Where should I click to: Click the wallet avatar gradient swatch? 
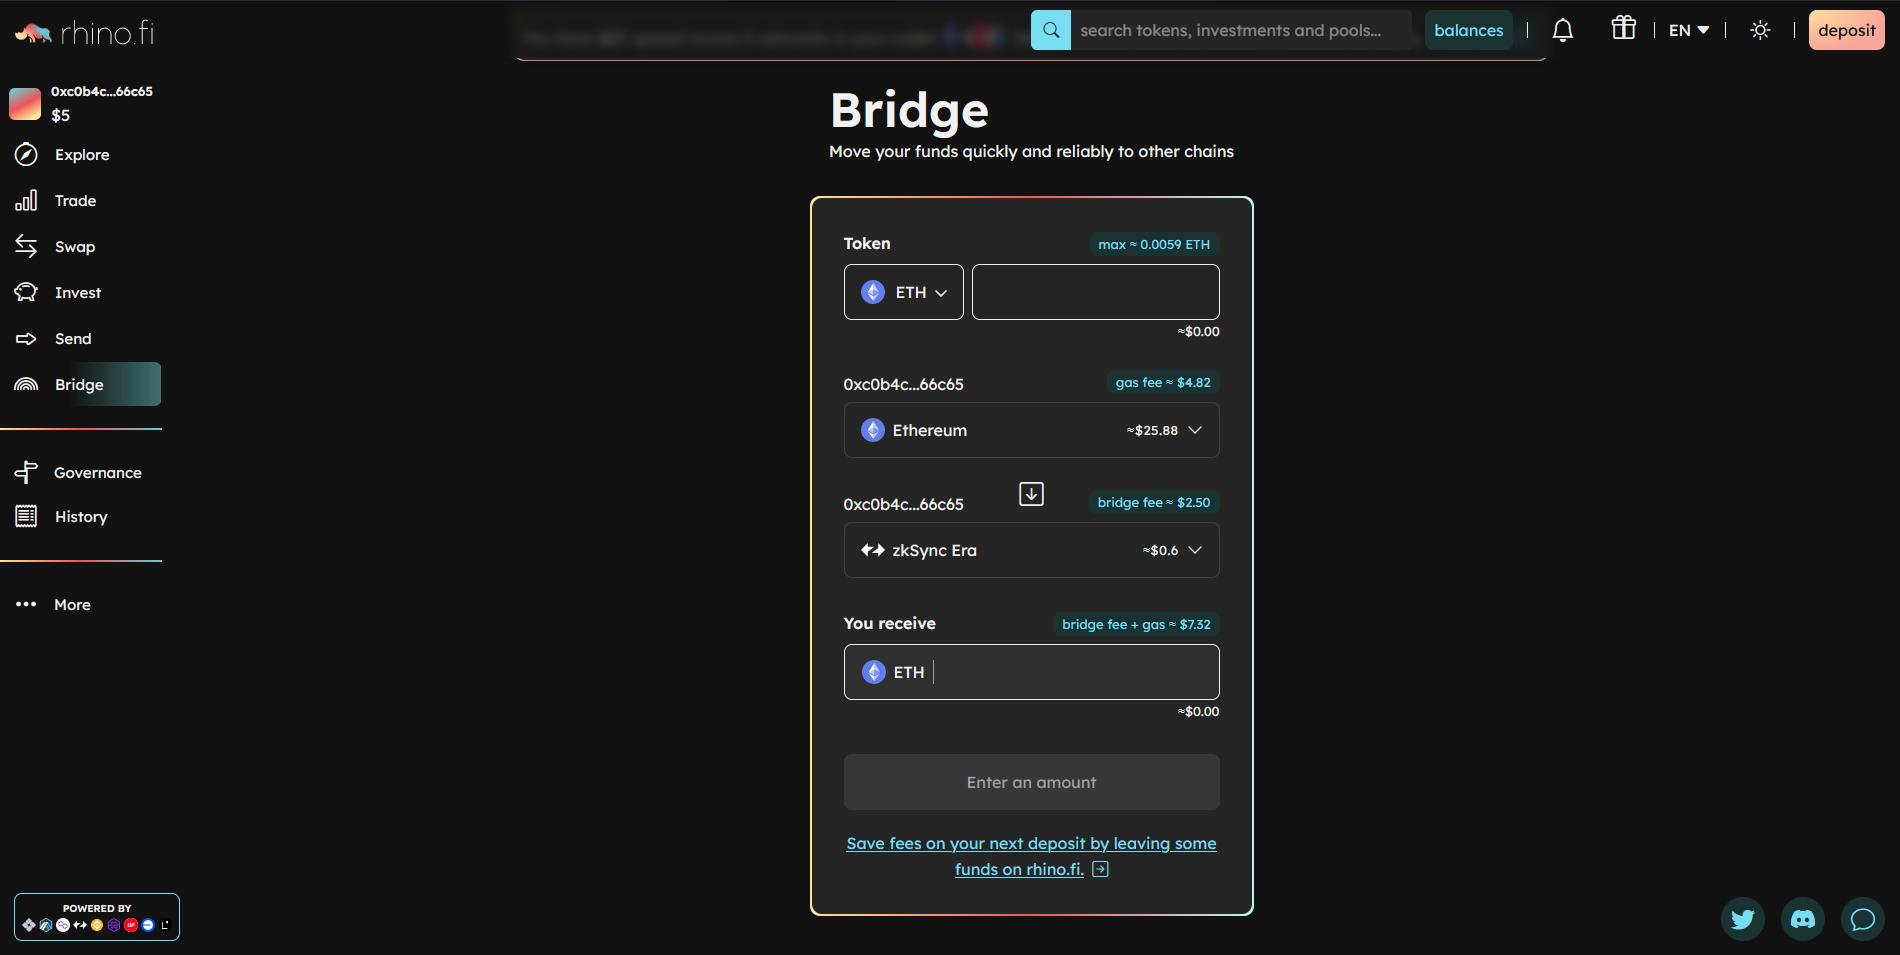click(x=25, y=103)
